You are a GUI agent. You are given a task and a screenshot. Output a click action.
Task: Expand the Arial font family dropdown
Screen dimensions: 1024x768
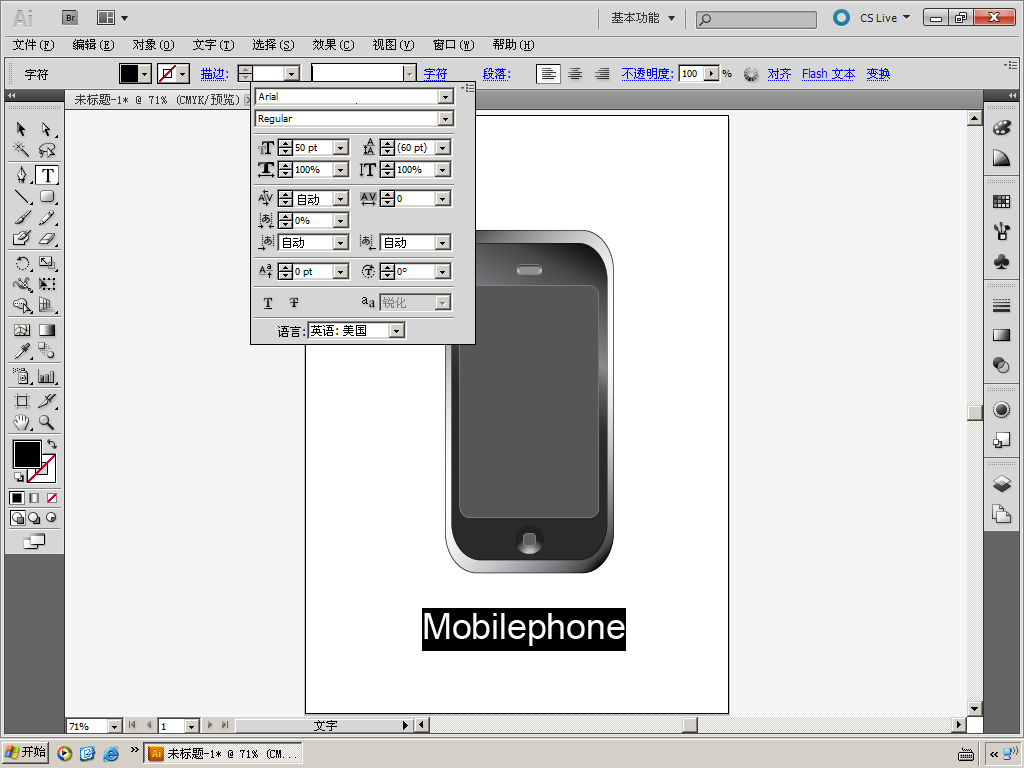[x=446, y=97]
